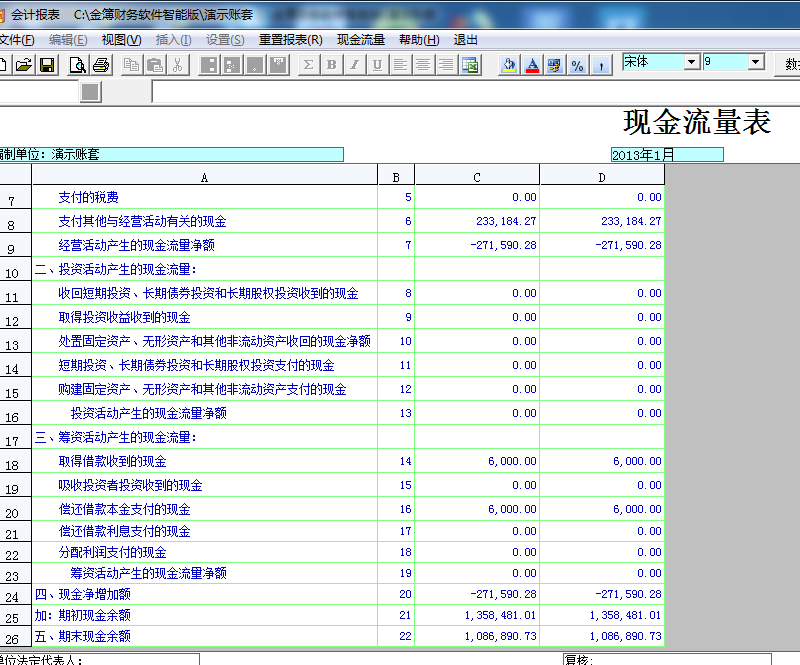This screenshot has height=665, width=800.
Task: Expand the 宋体 font dropdown
Action: coord(691,62)
